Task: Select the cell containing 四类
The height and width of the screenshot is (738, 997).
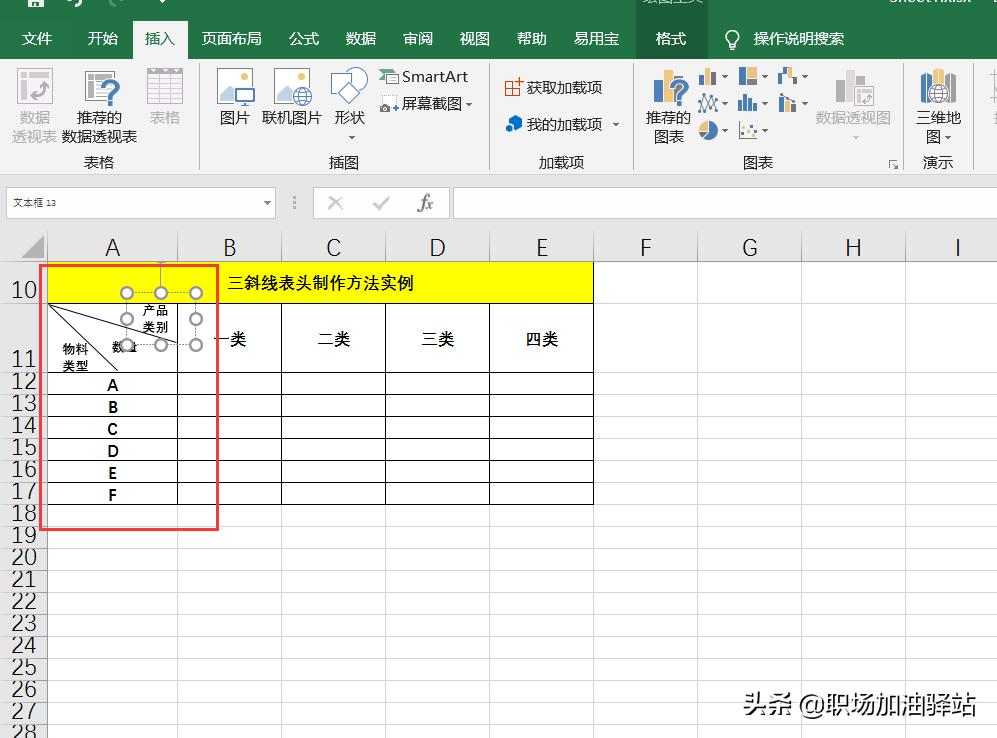Action: click(541, 338)
